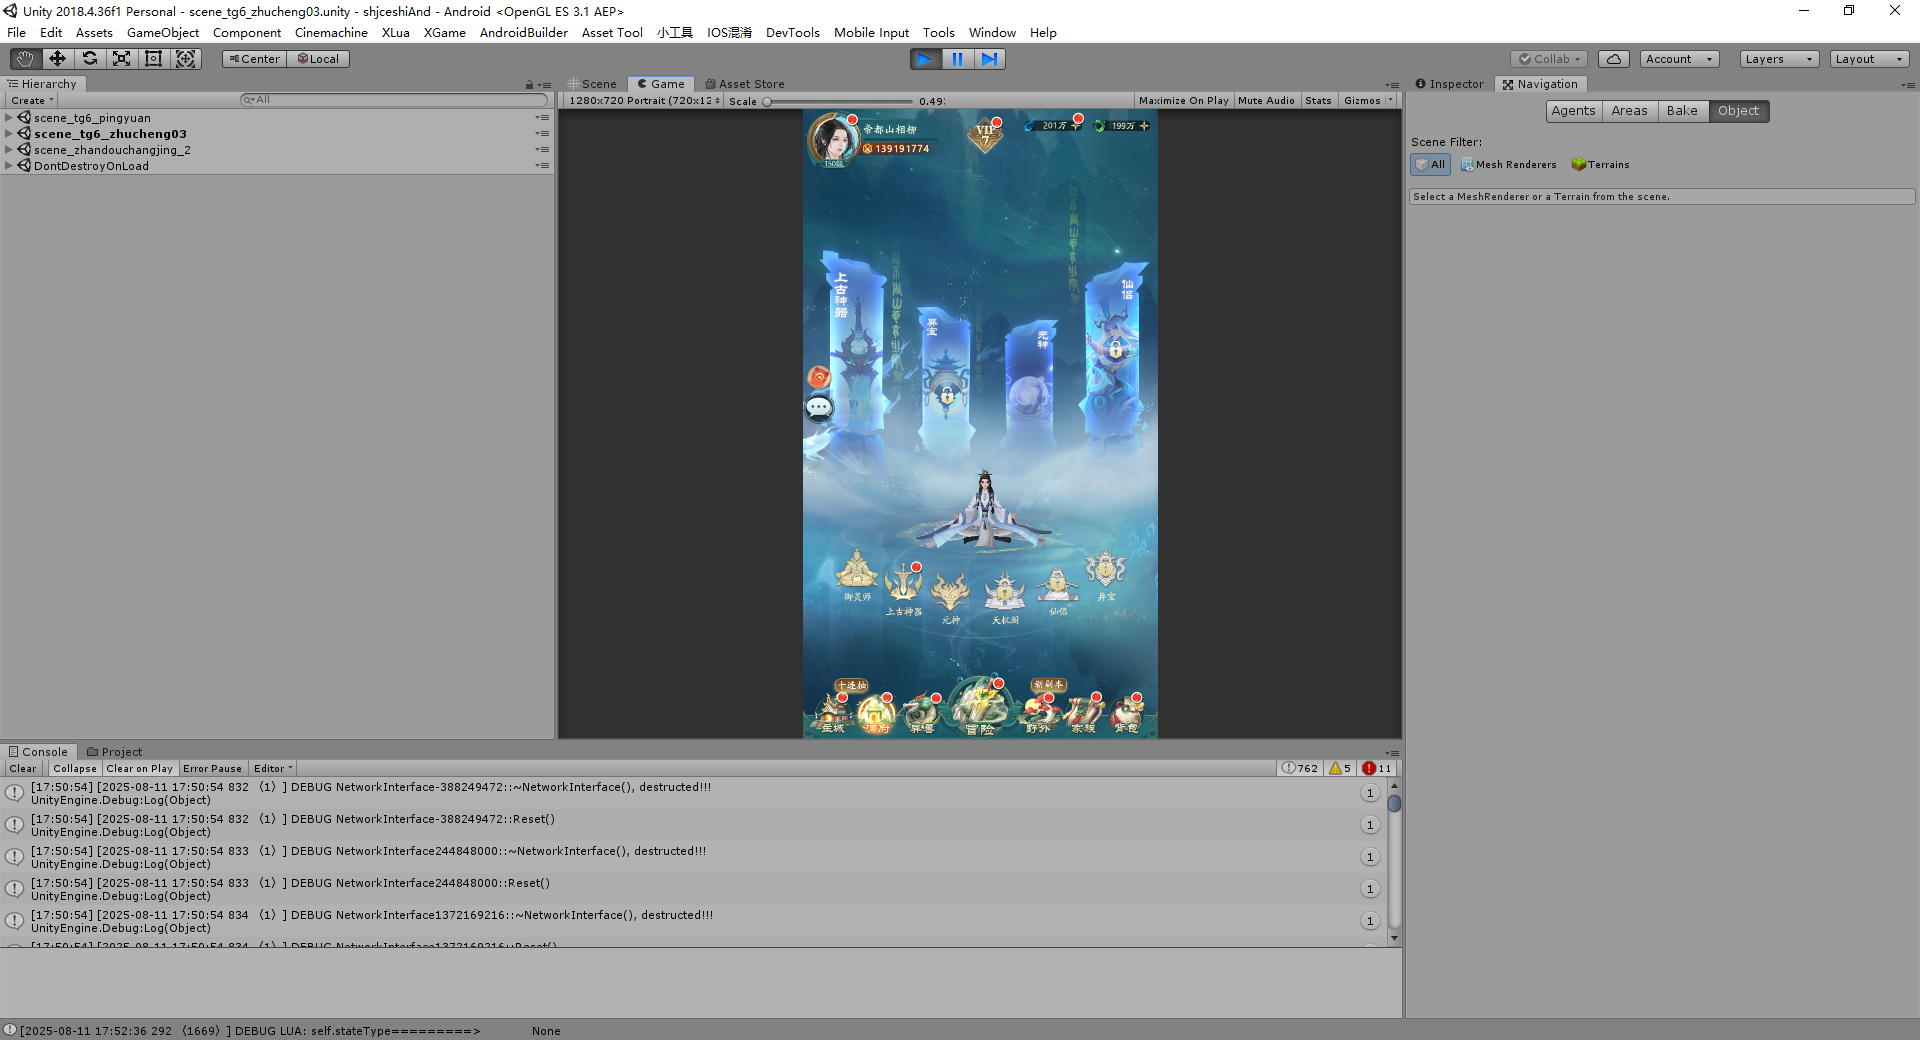The height and width of the screenshot is (1040, 1920).
Task: Open Game resolution 1280x720 Portrait dropdown
Action: pyautogui.click(x=644, y=101)
